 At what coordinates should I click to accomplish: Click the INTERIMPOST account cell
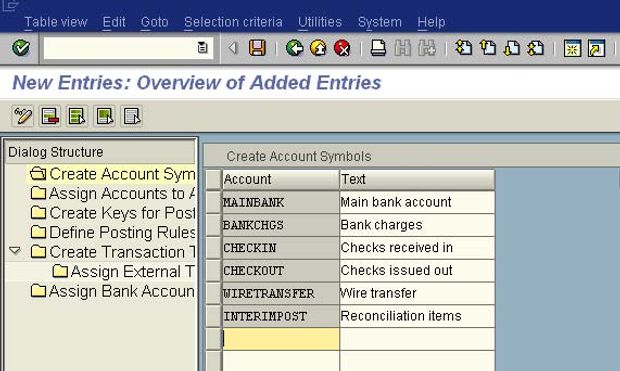281,316
